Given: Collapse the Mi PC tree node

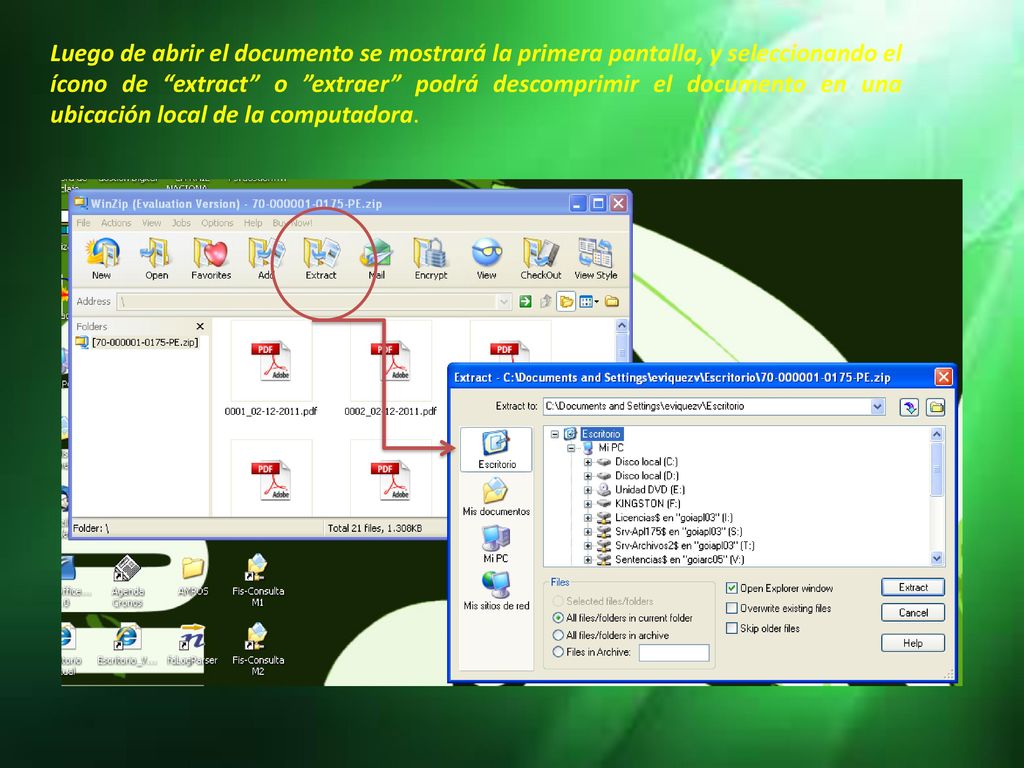Looking at the screenshot, I should coord(571,448).
